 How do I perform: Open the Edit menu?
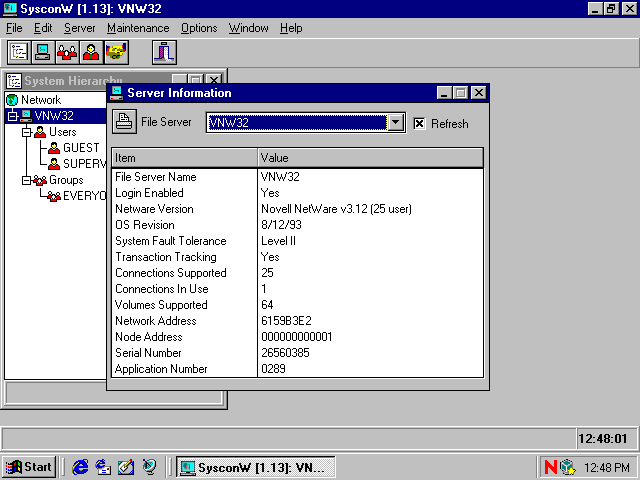coord(43,28)
